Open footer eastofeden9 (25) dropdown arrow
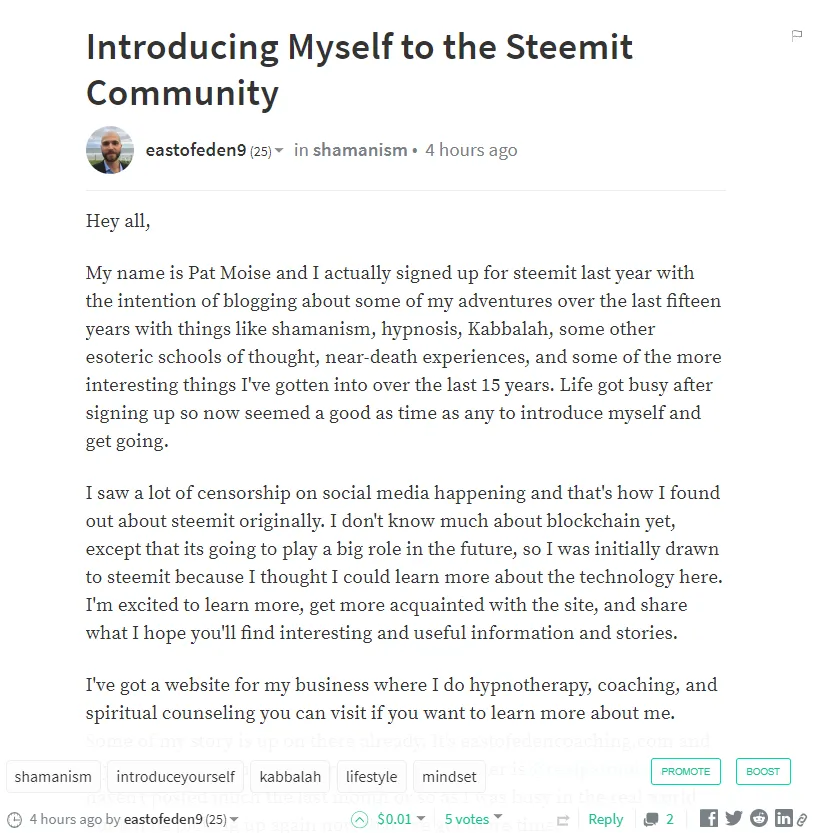This screenshot has height=833, width=833. pos(234,820)
